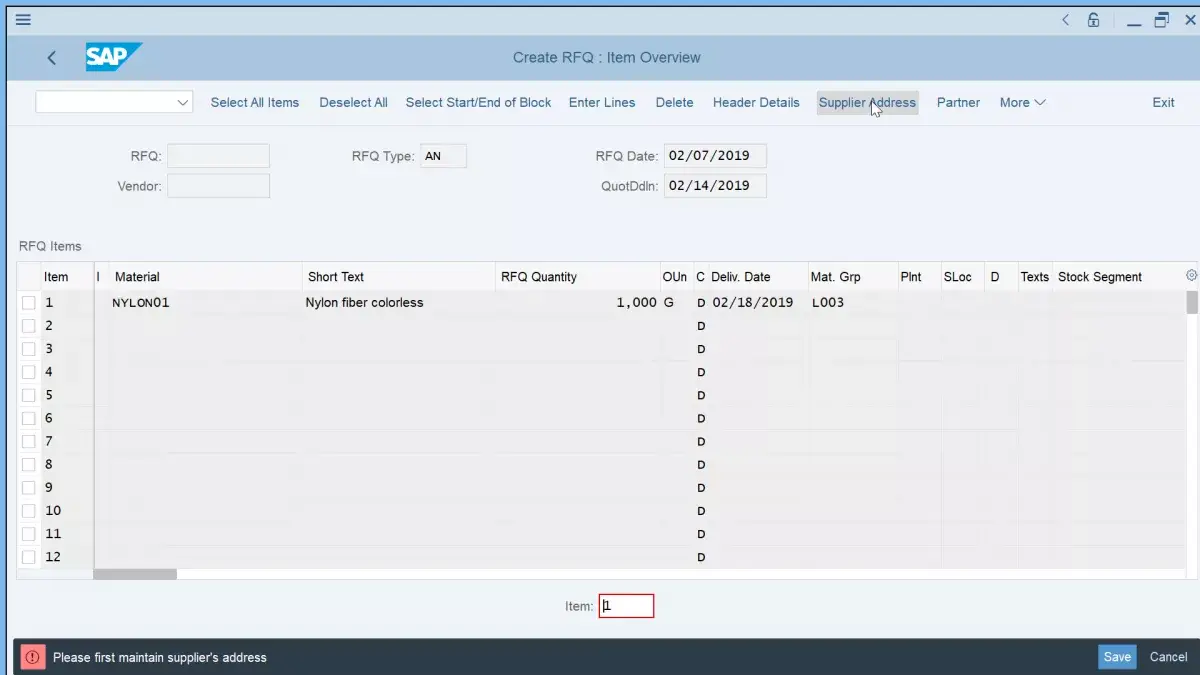Click the table's horizontal scrollbar
1200x675 pixels.
click(135, 574)
